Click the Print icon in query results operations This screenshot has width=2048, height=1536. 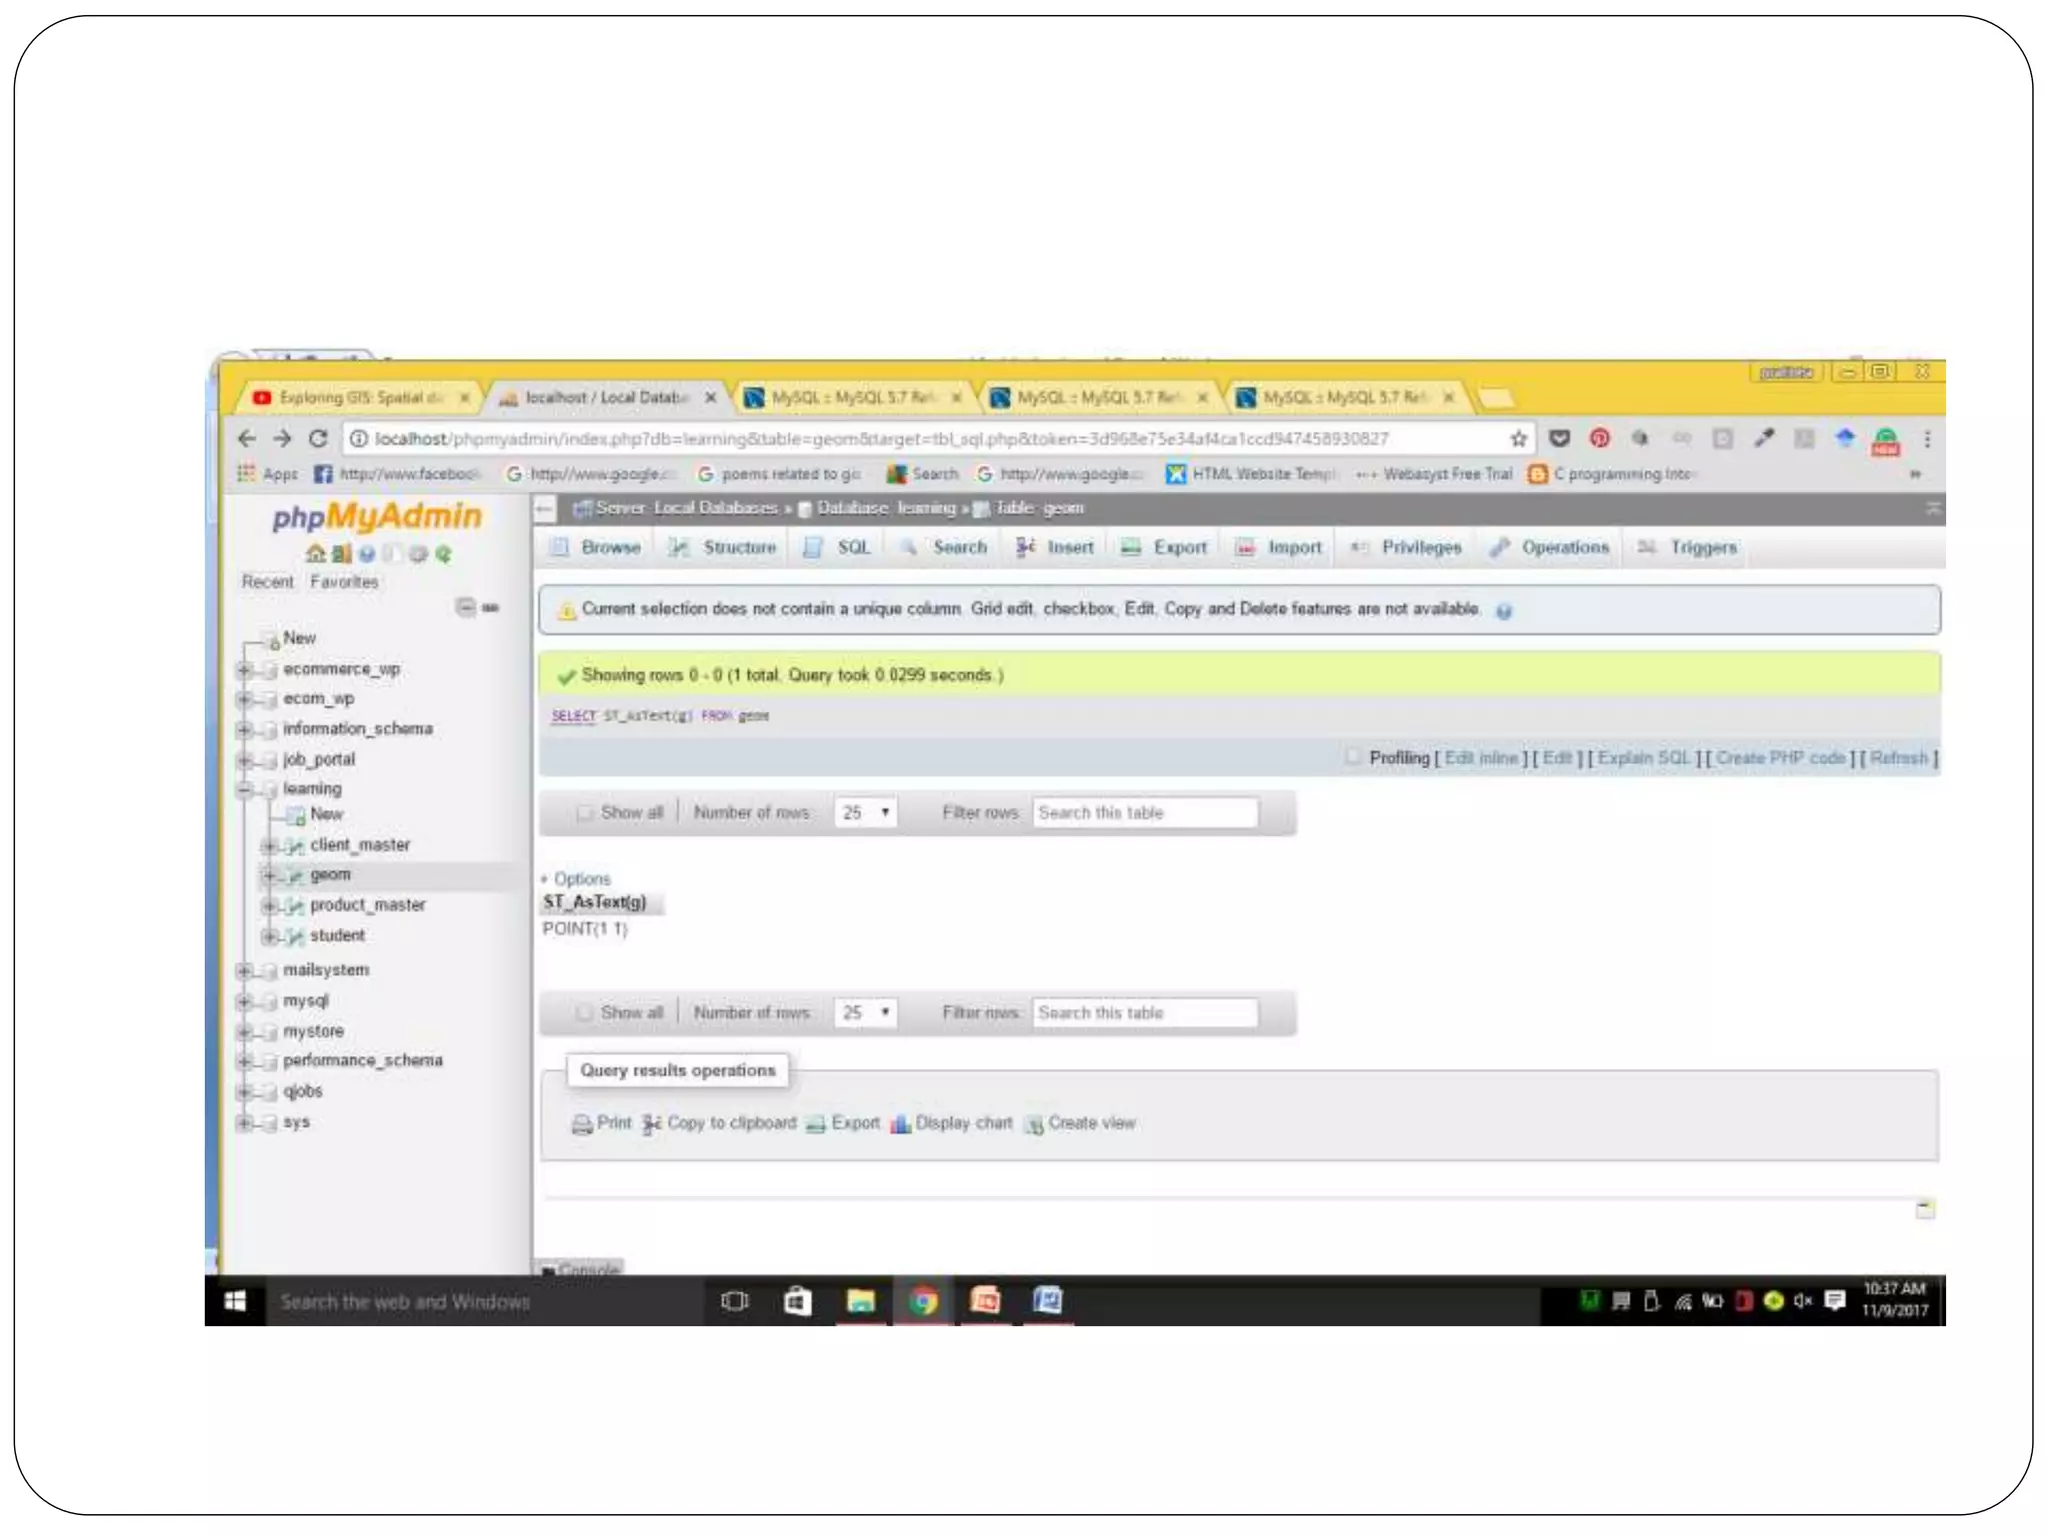(582, 1124)
